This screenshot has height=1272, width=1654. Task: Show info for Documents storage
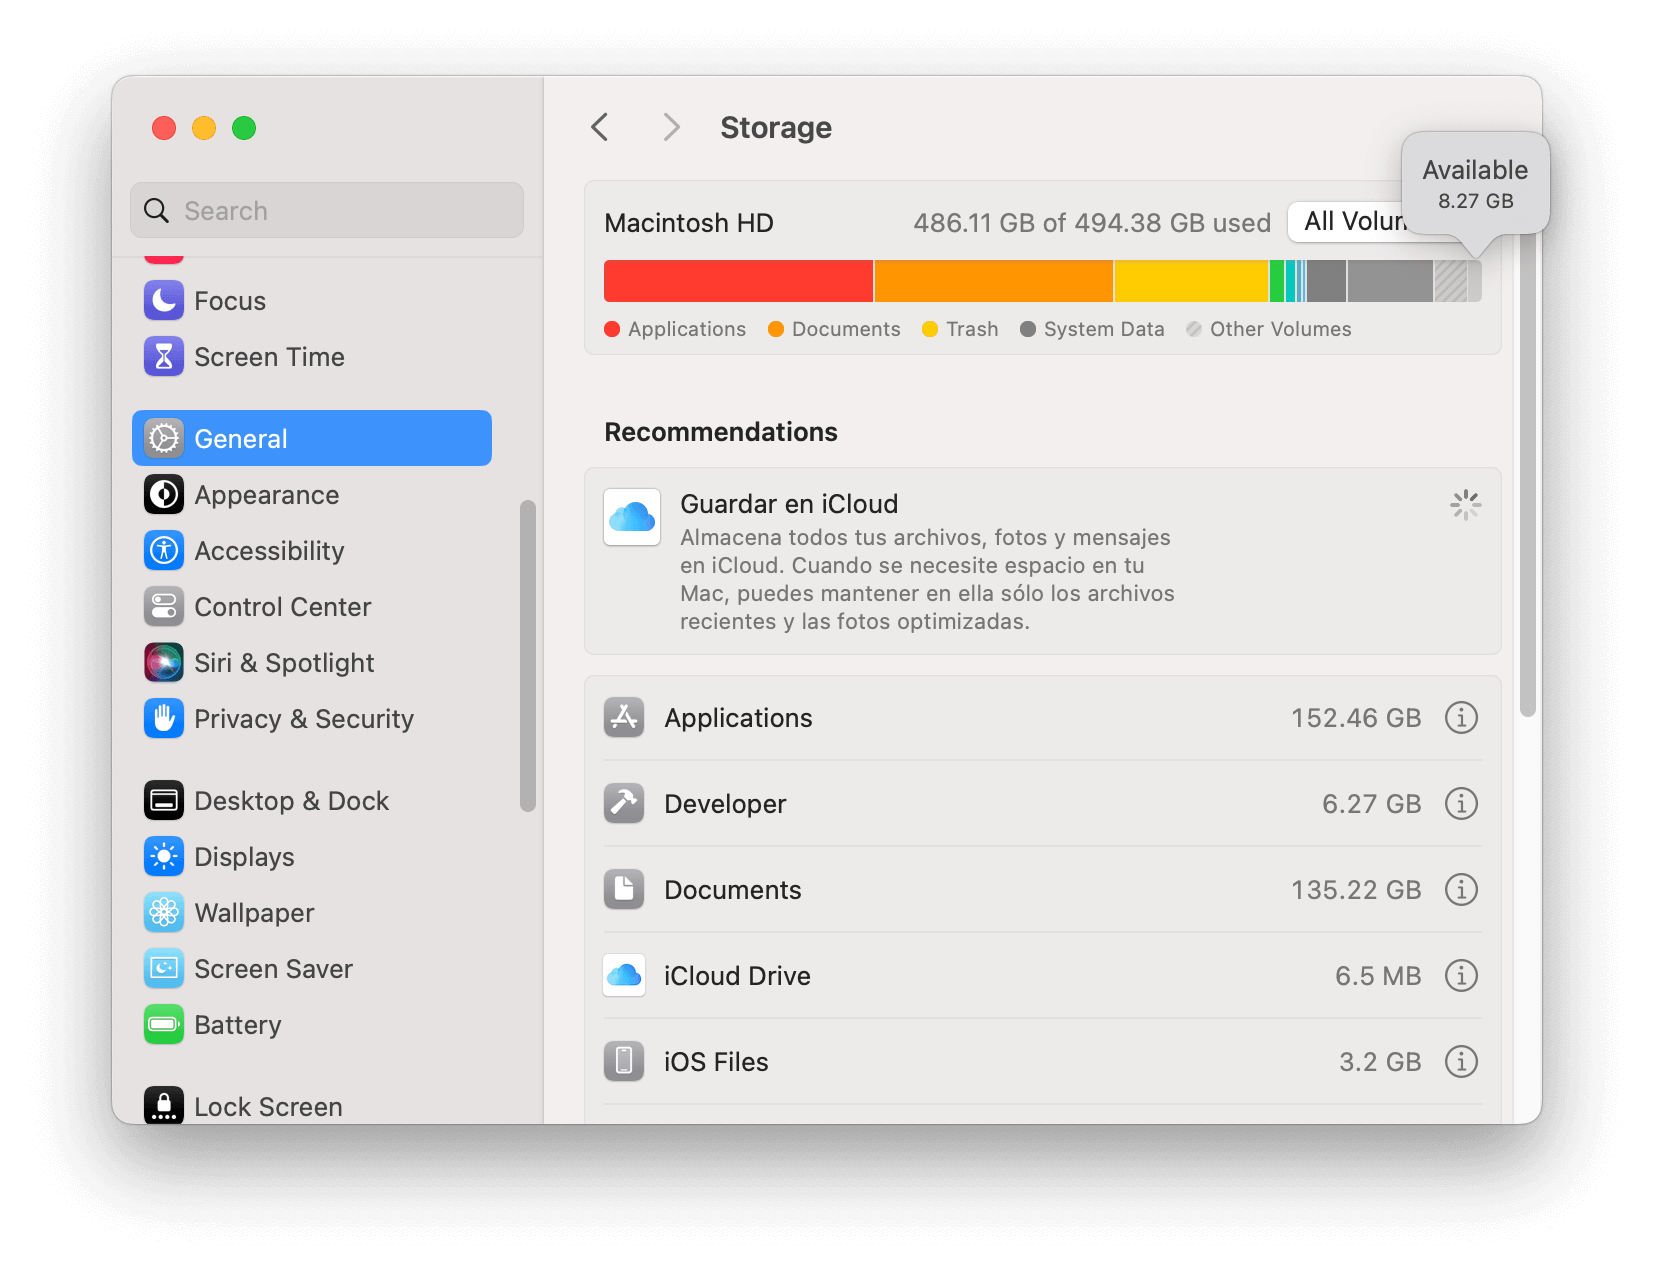click(x=1461, y=889)
